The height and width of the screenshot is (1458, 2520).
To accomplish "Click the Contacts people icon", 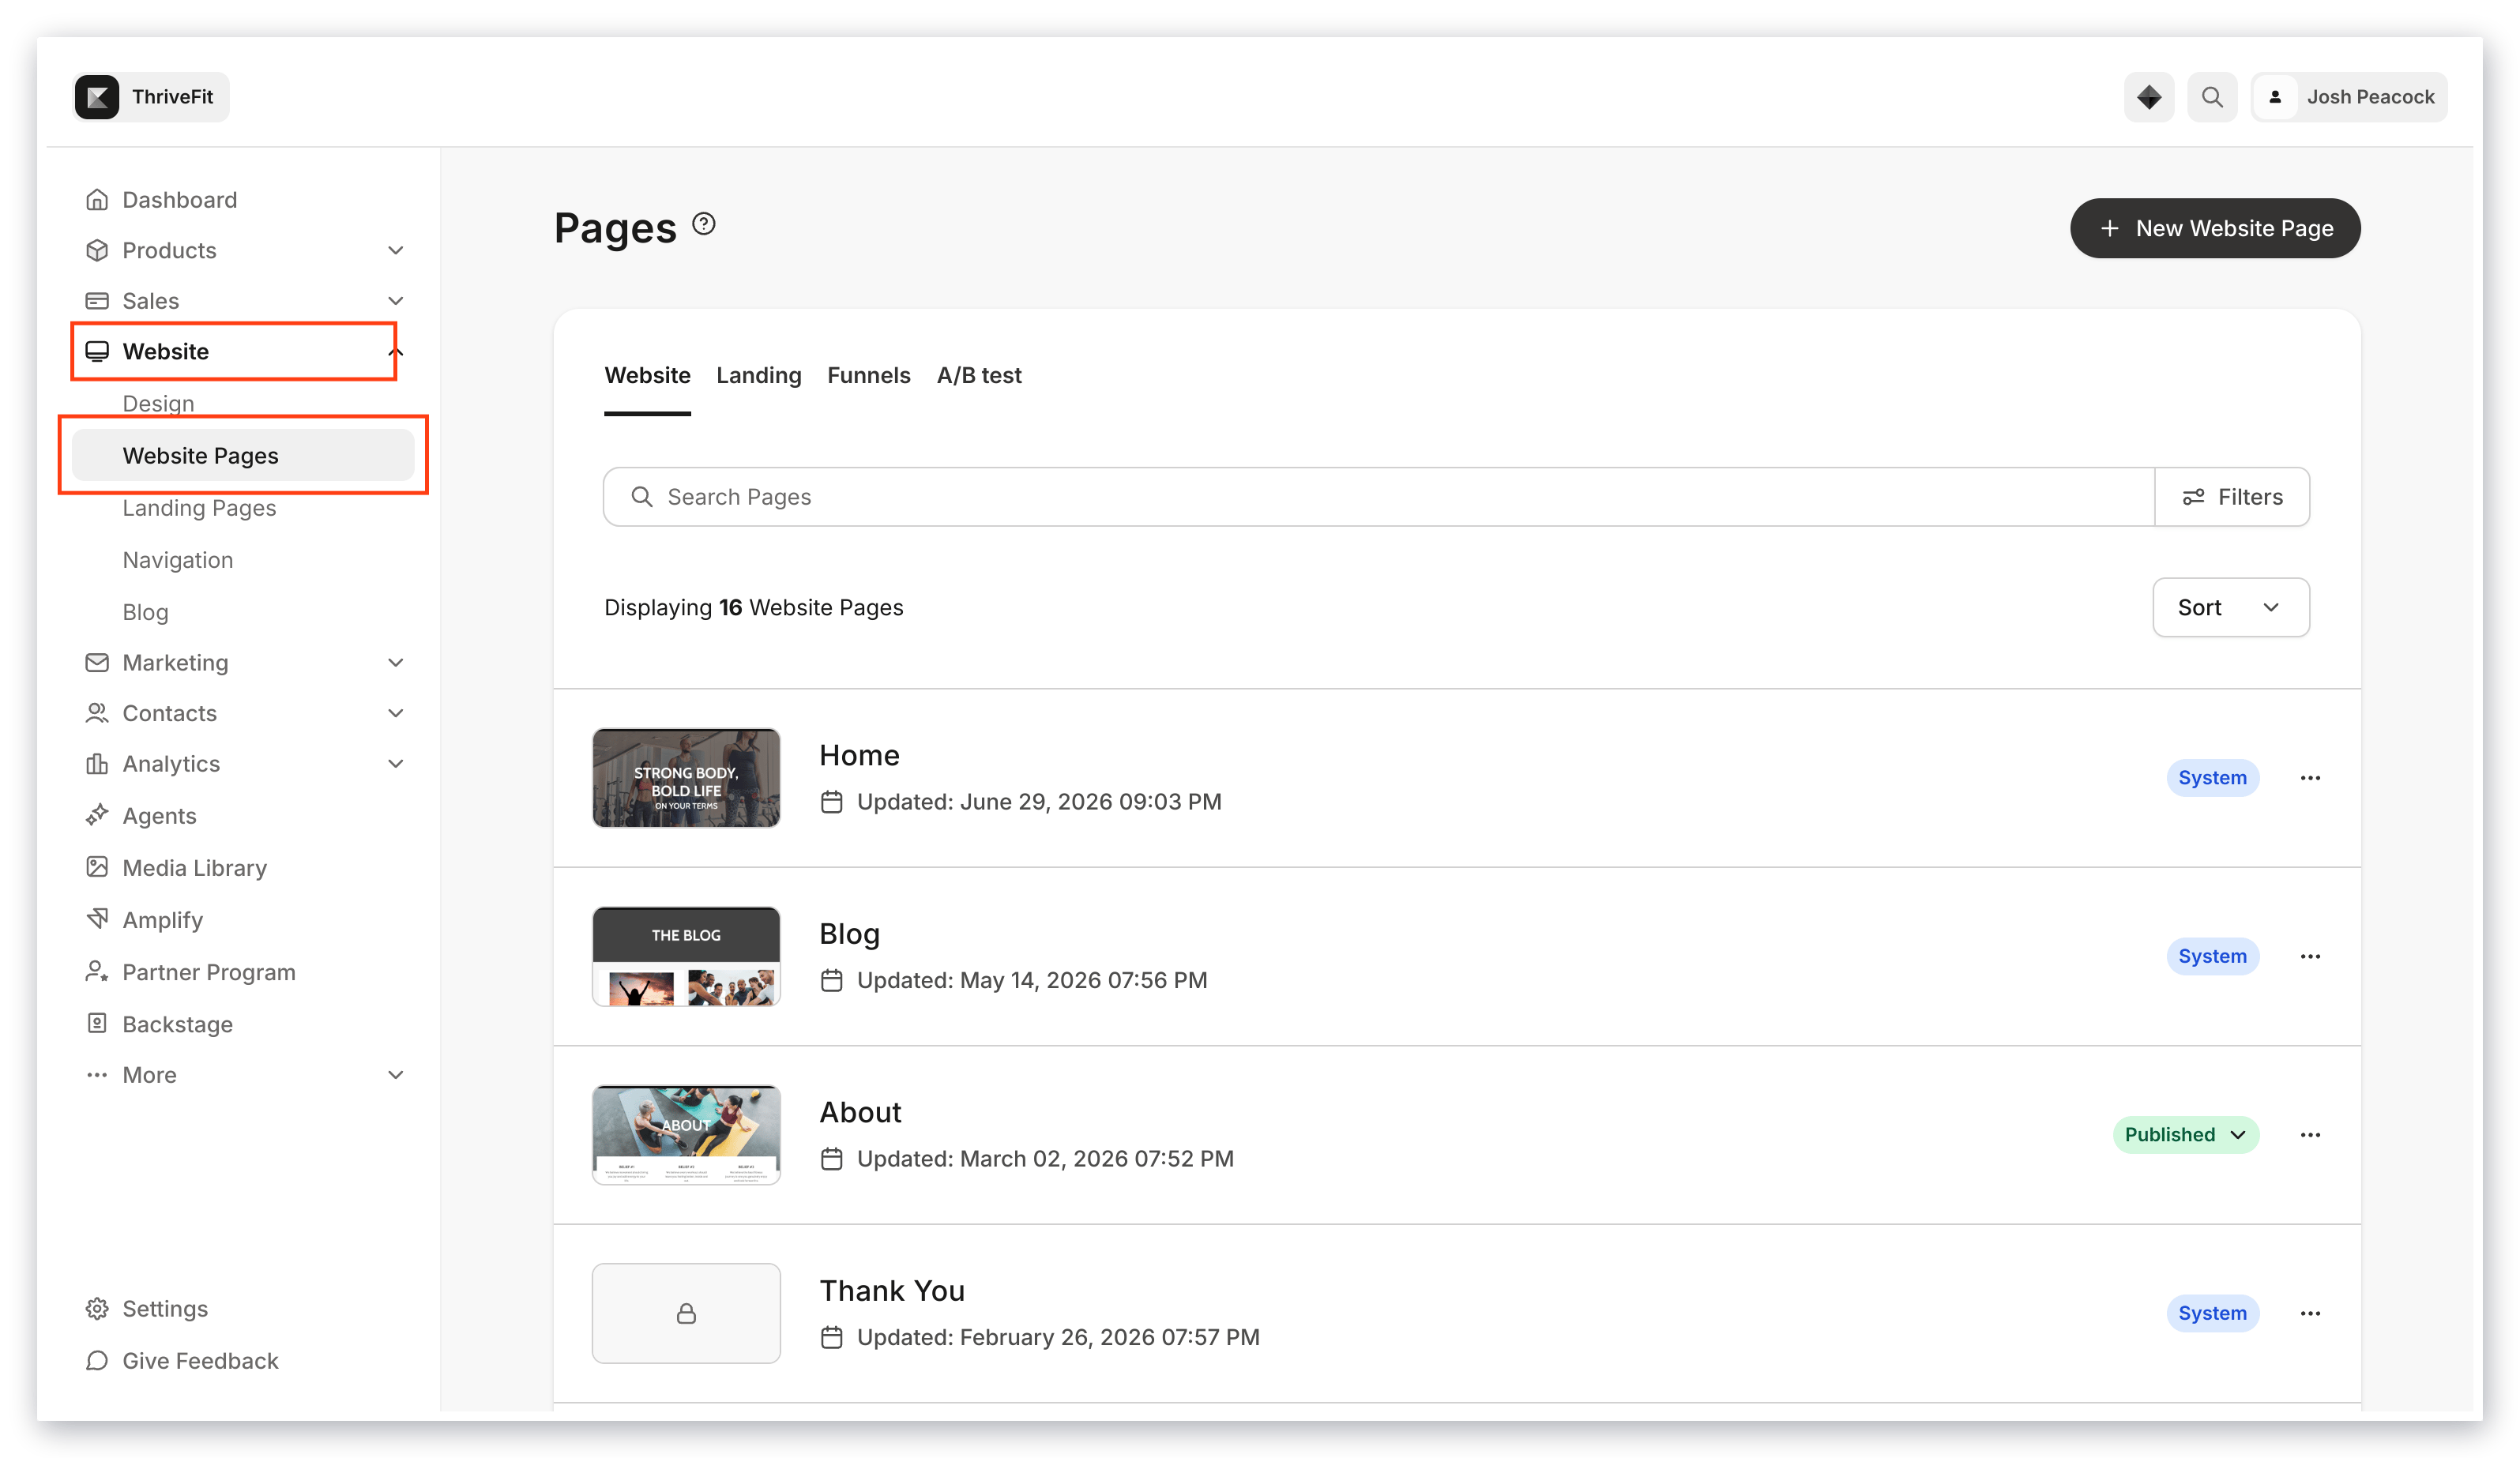I will point(97,713).
